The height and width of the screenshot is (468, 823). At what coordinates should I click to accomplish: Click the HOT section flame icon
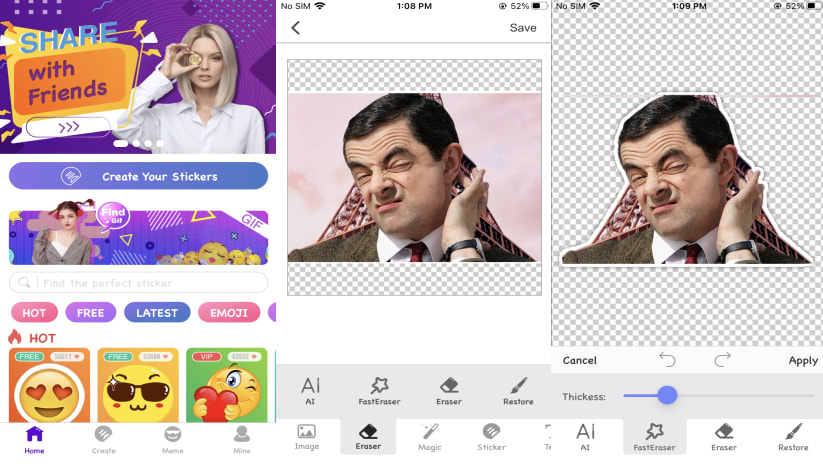tap(15, 337)
